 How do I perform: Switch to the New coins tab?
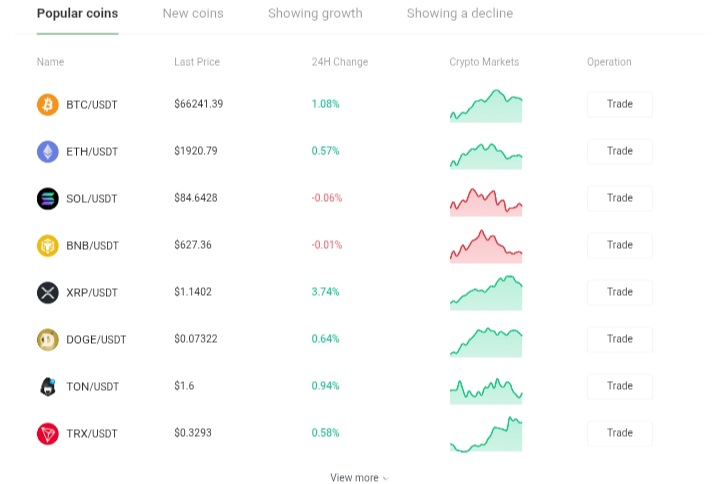[x=193, y=13]
